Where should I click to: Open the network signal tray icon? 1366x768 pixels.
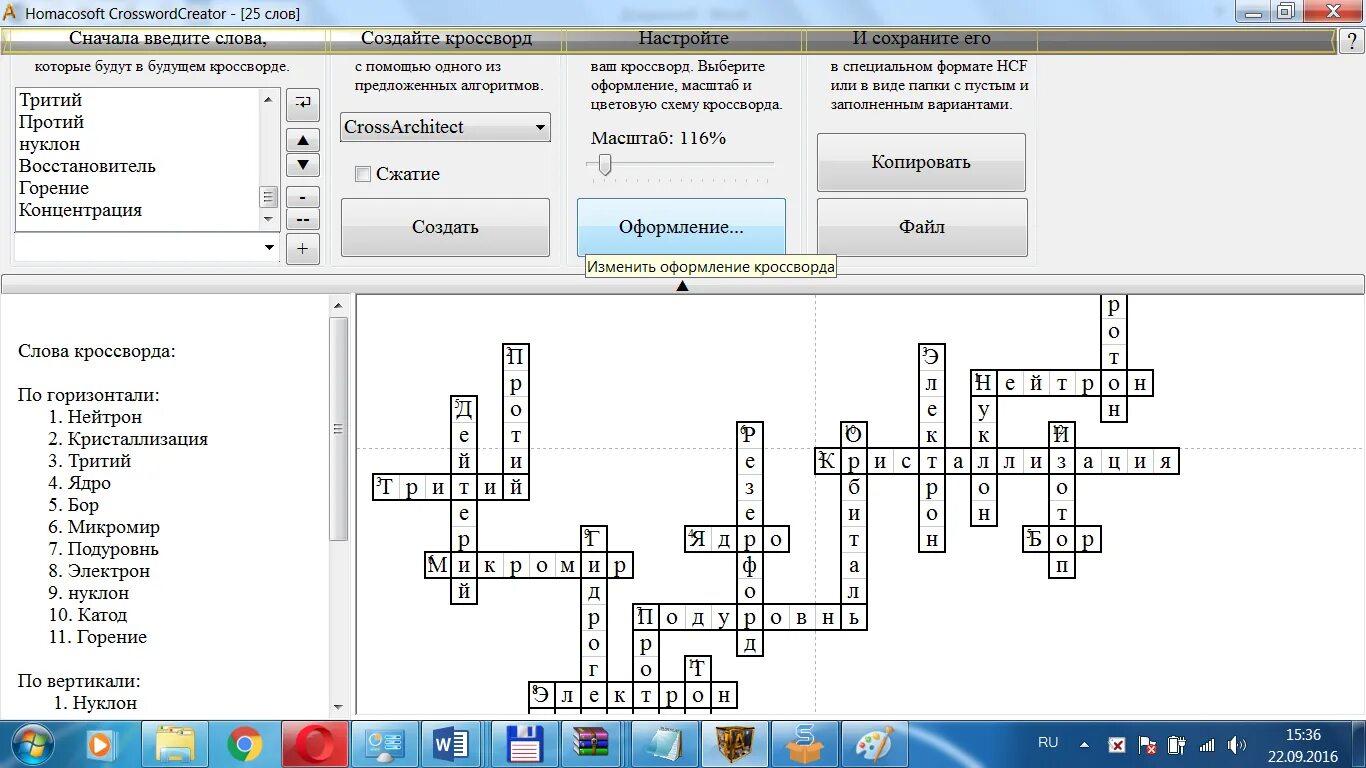1207,745
